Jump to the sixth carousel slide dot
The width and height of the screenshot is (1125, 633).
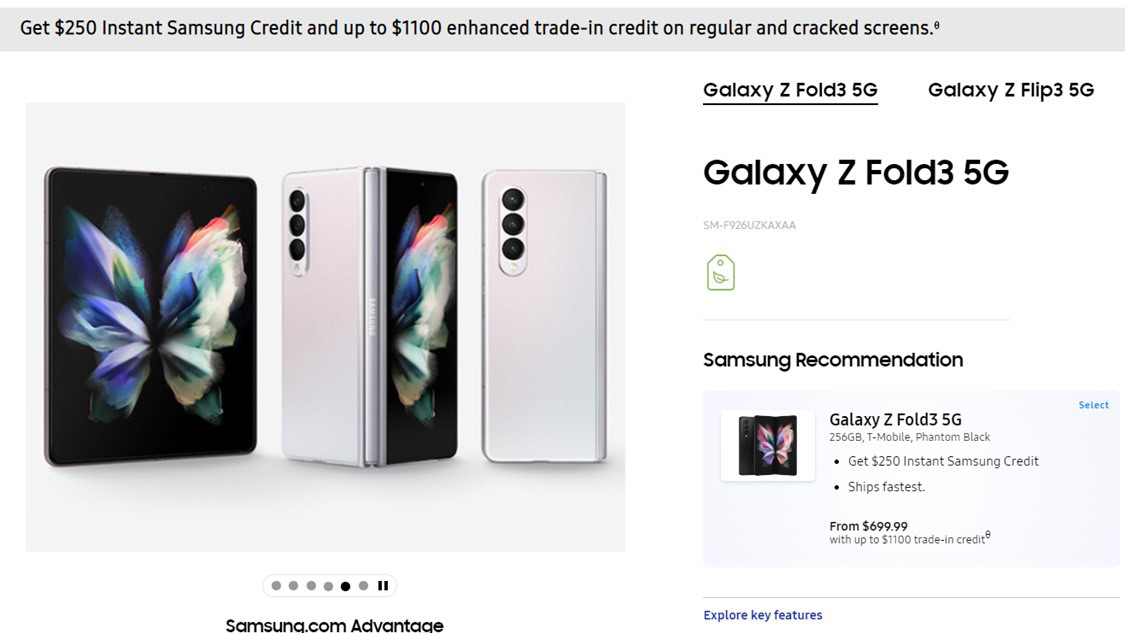[x=363, y=586]
